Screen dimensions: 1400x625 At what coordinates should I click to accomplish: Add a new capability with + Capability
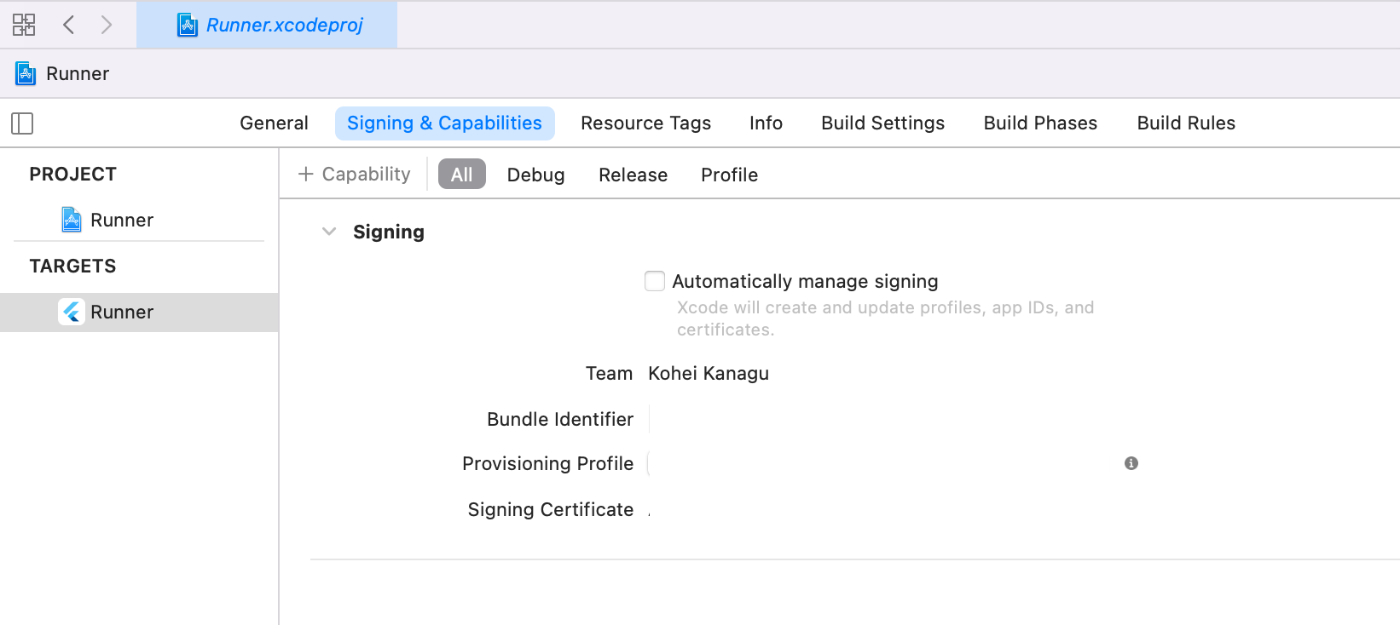(x=354, y=174)
